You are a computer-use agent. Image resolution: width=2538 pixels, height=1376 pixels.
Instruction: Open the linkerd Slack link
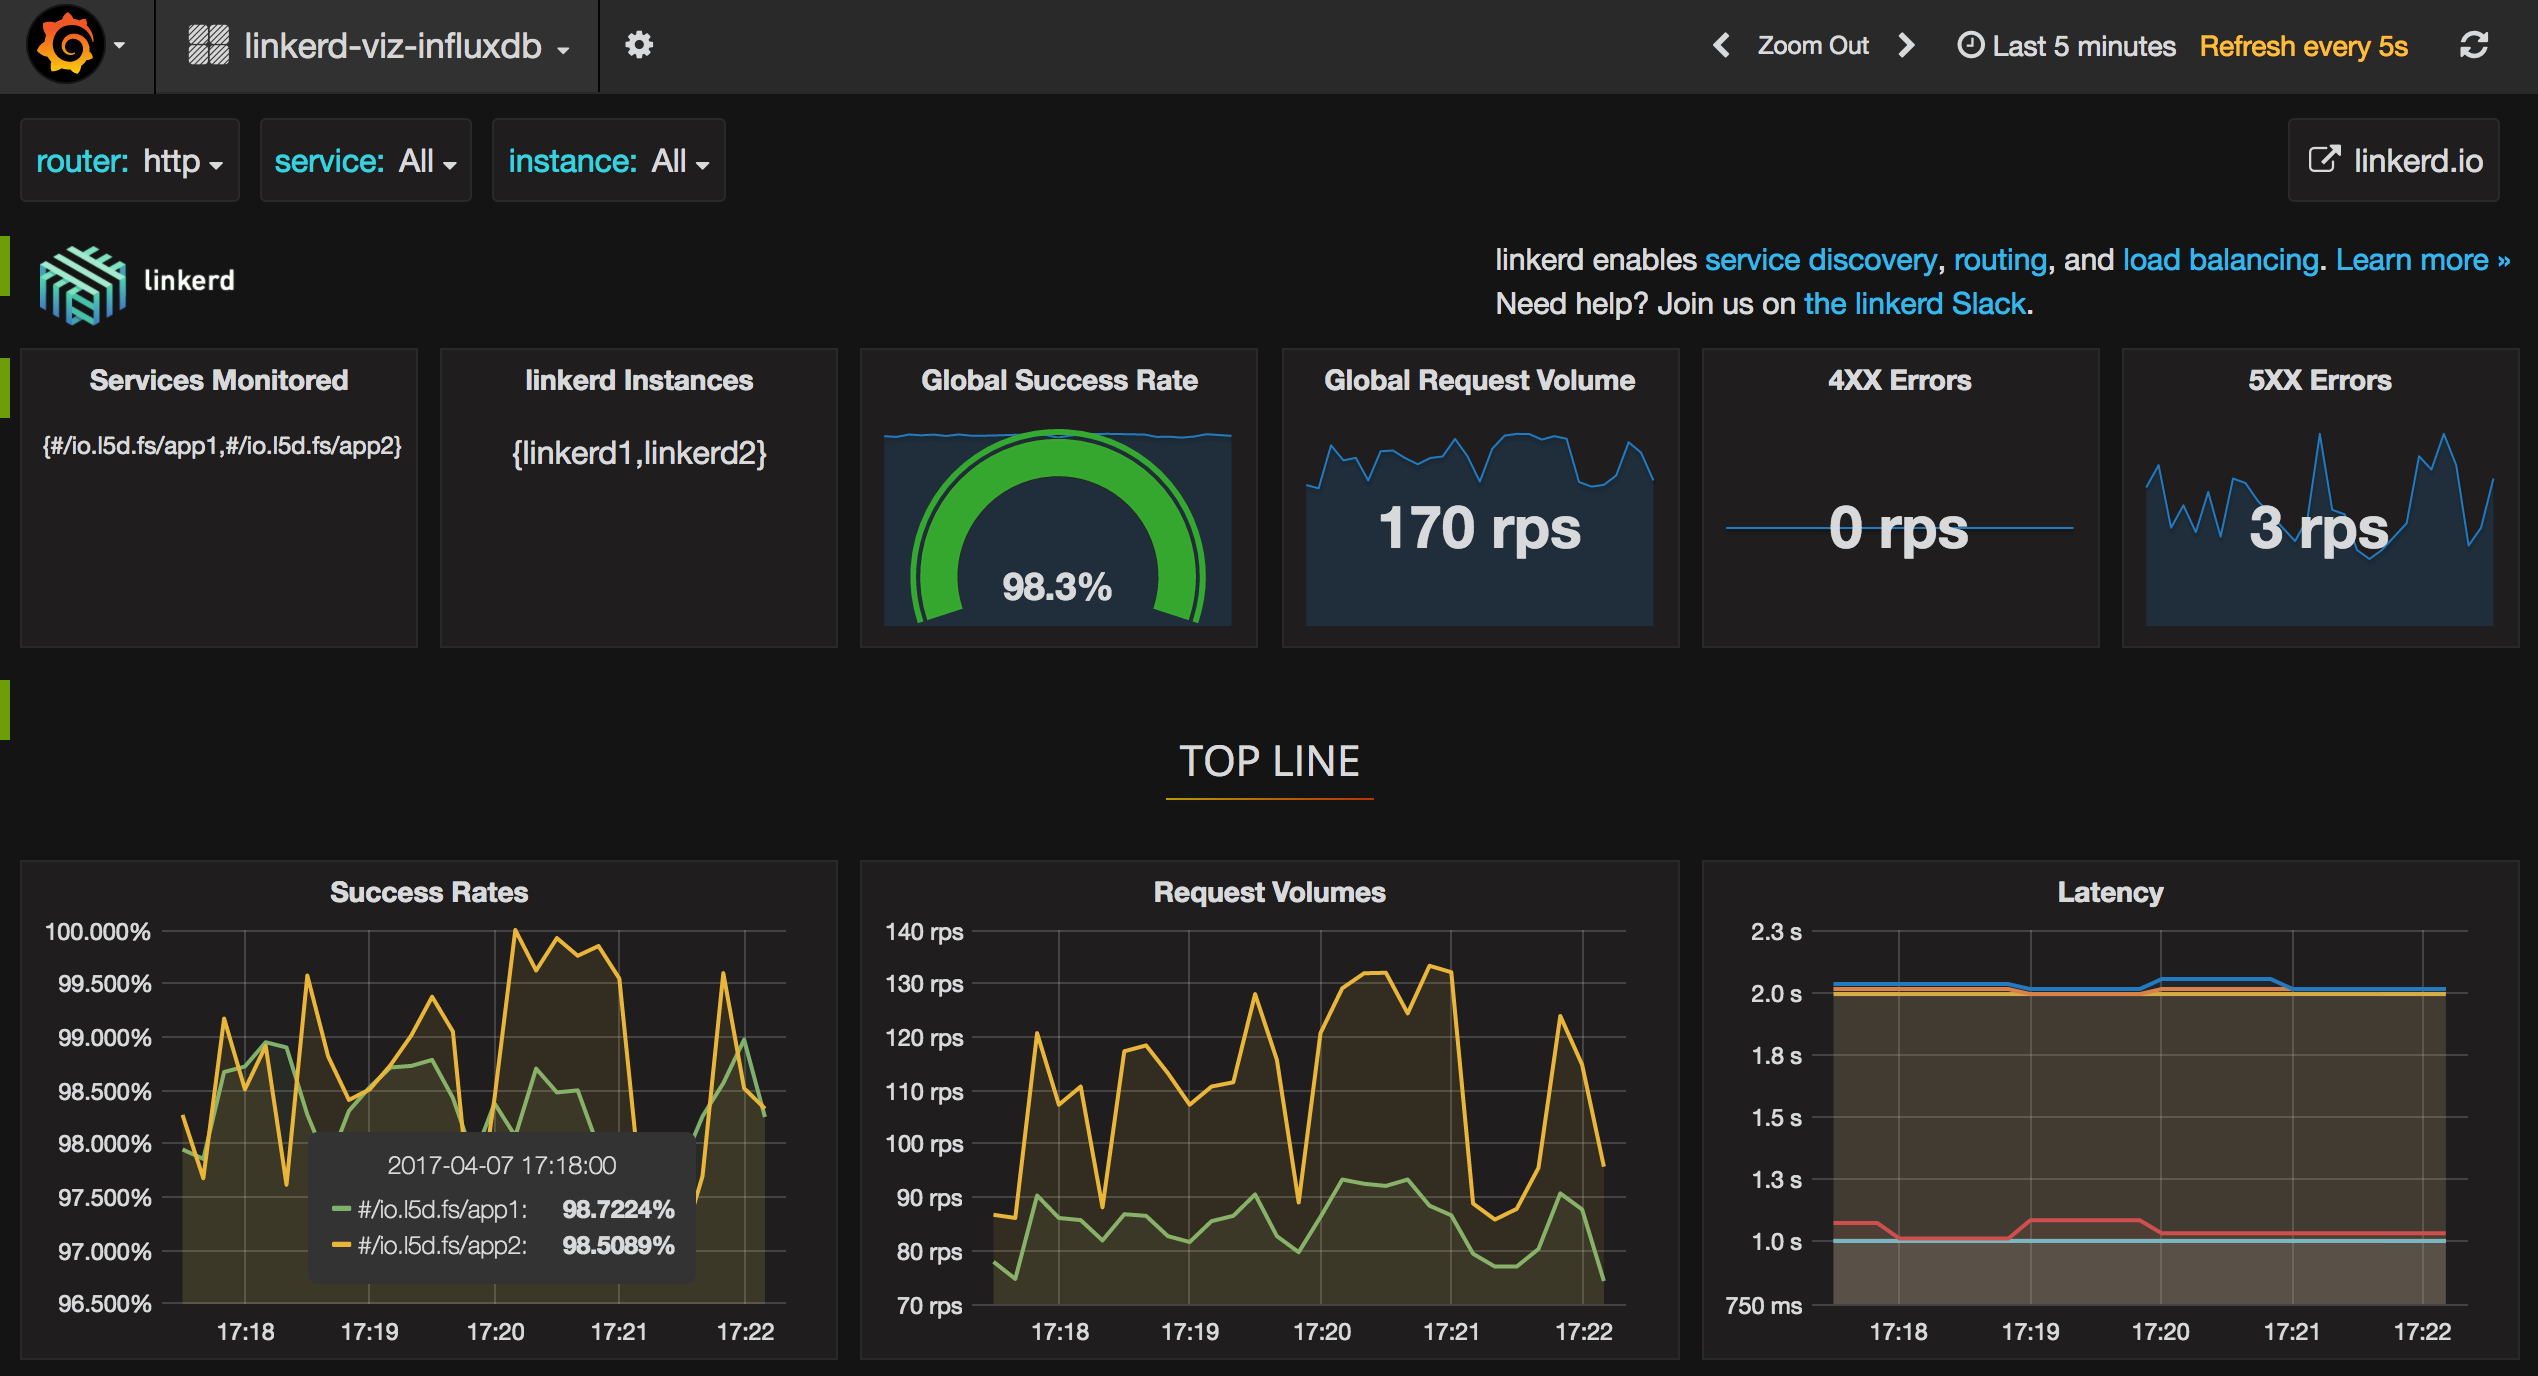[x=1915, y=304]
